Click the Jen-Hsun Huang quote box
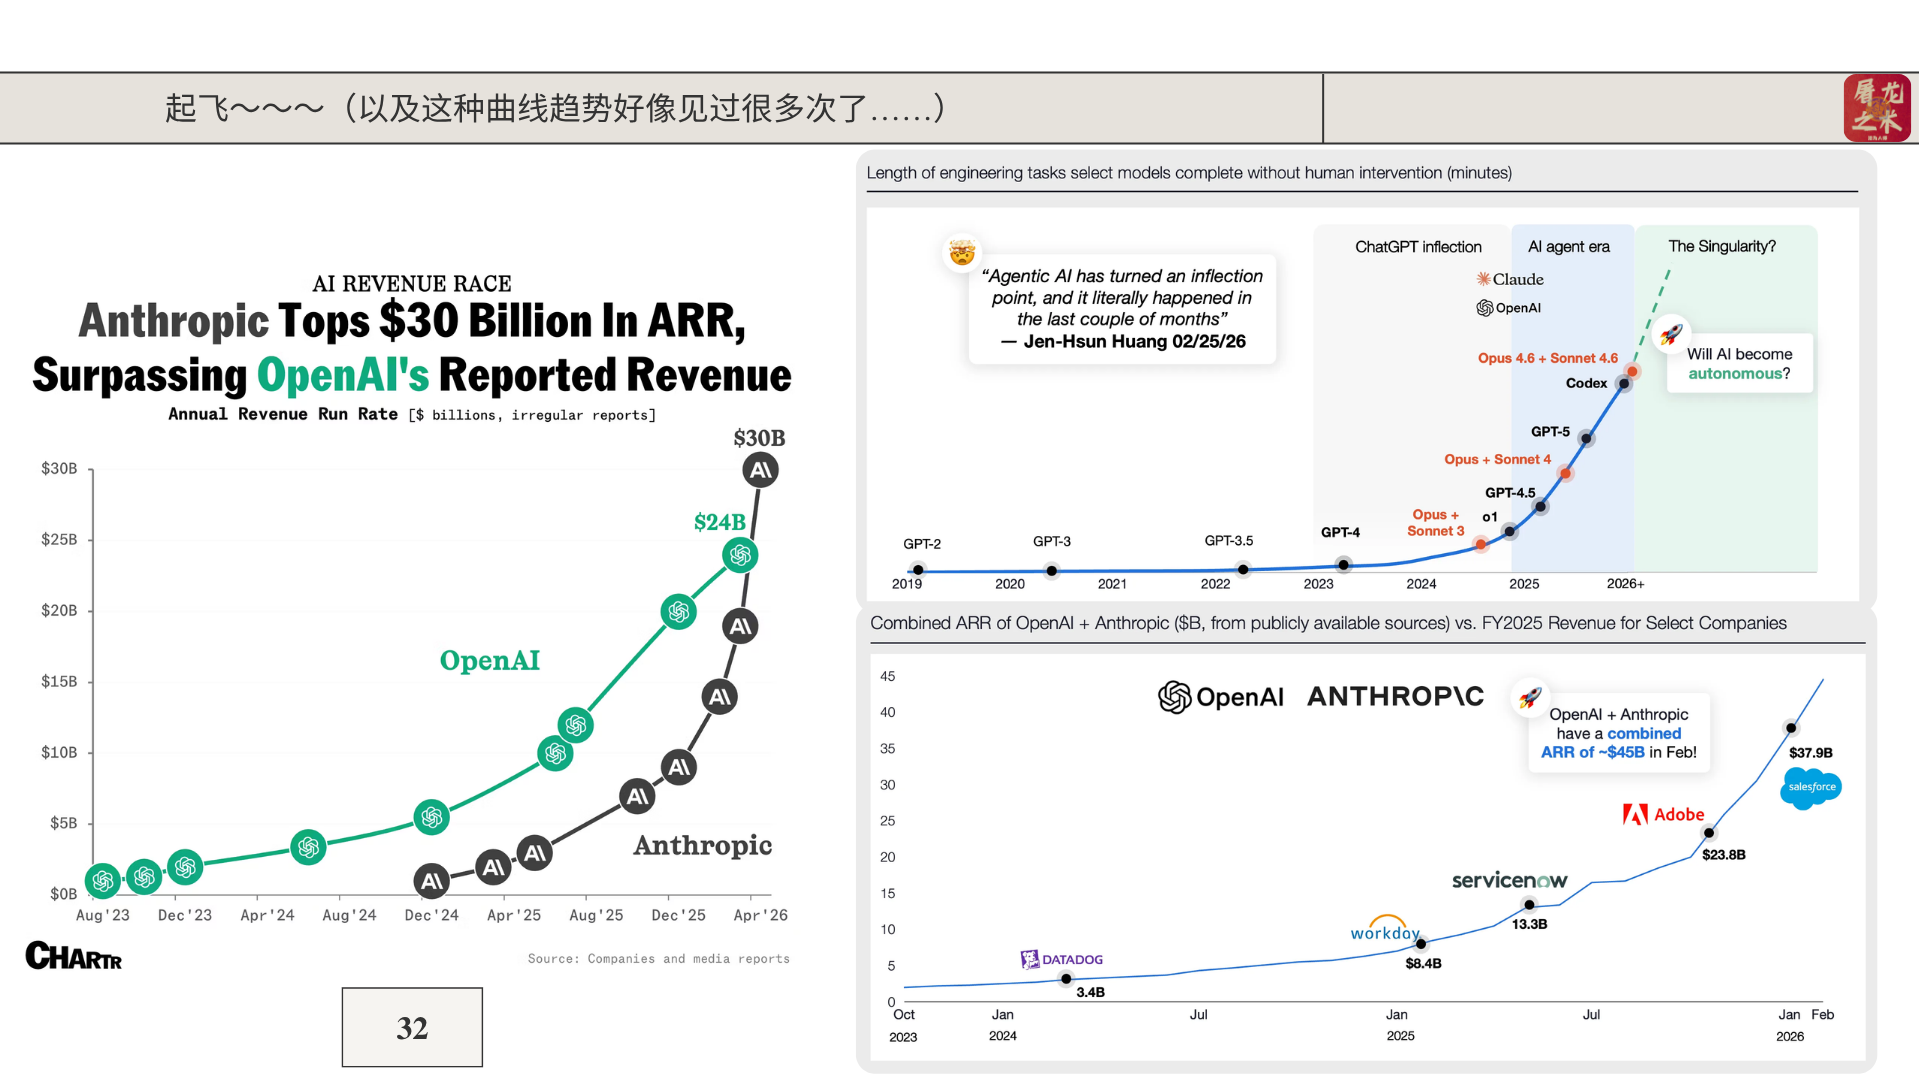 [1122, 308]
